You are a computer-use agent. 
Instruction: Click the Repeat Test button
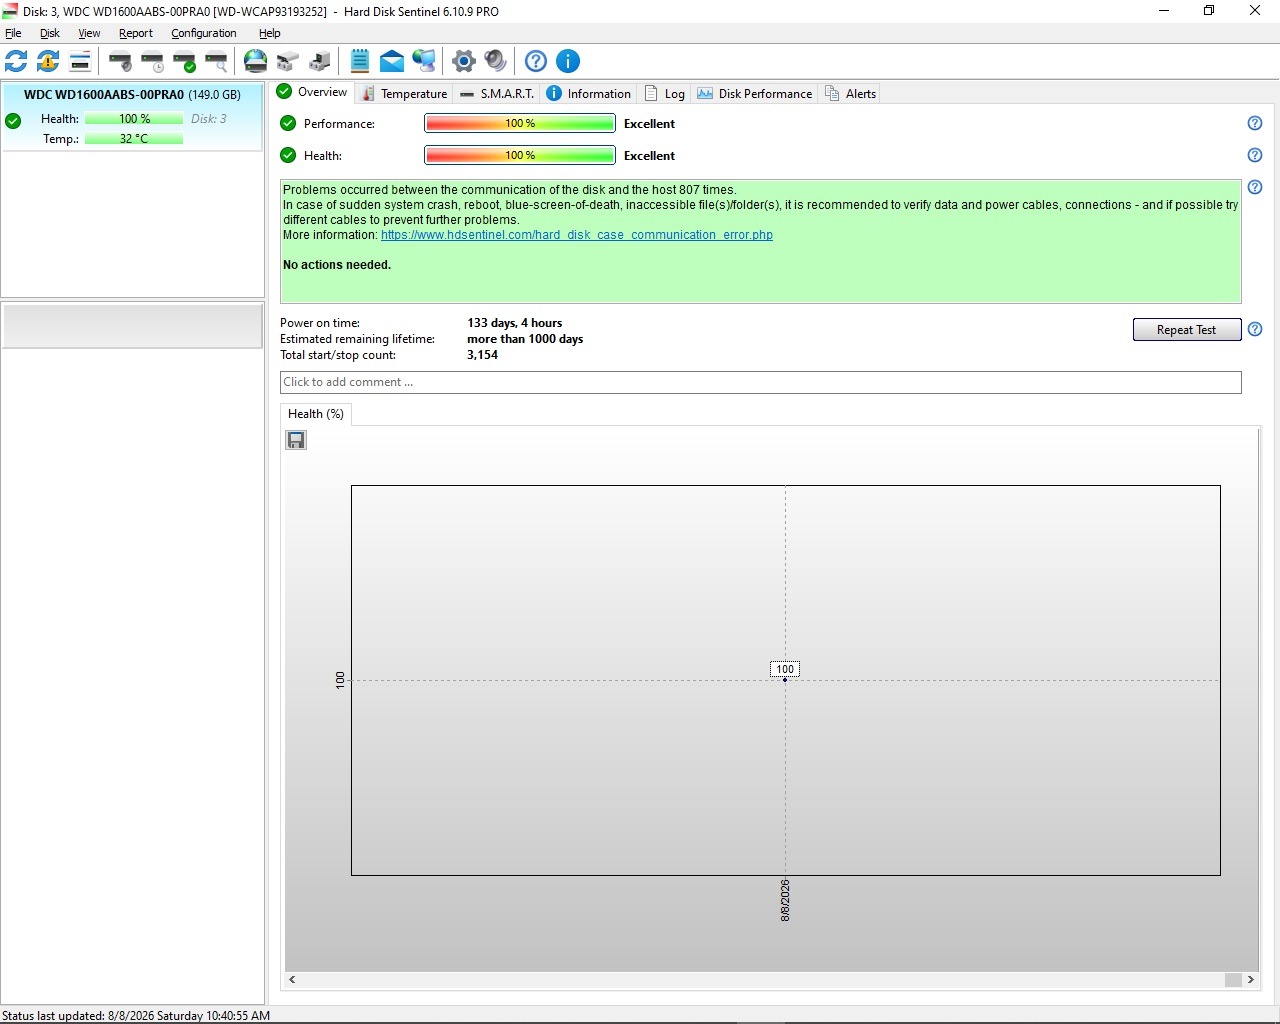coord(1187,330)
